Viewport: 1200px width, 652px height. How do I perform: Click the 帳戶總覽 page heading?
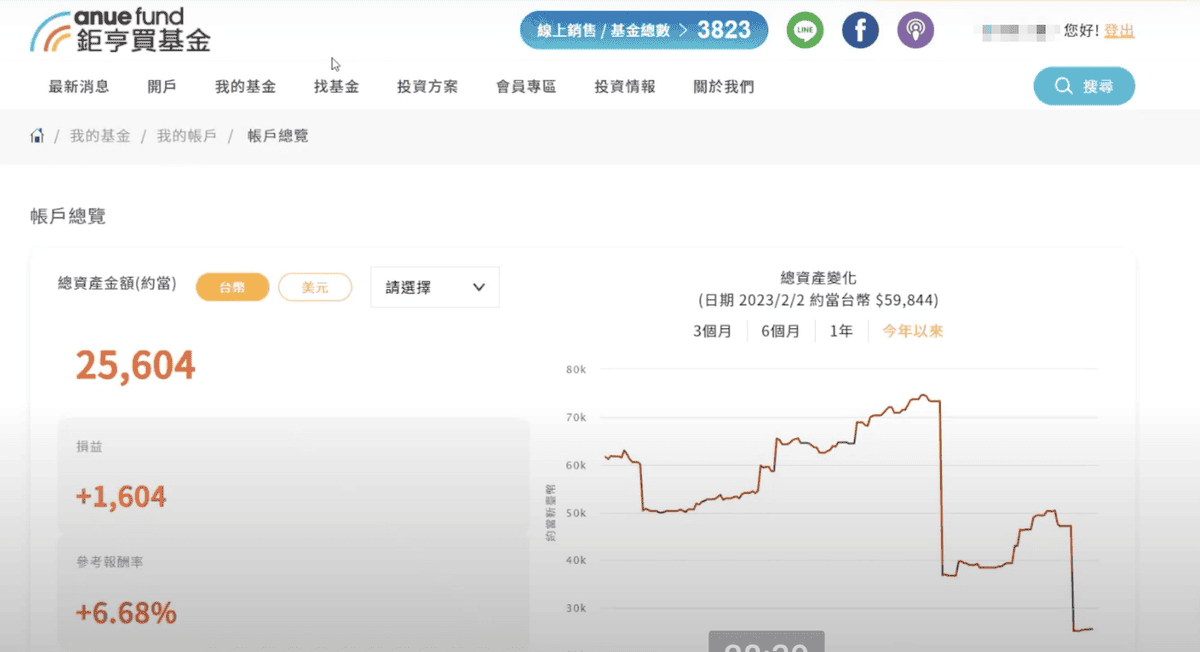pyautogui.click(x=67, y=216)
